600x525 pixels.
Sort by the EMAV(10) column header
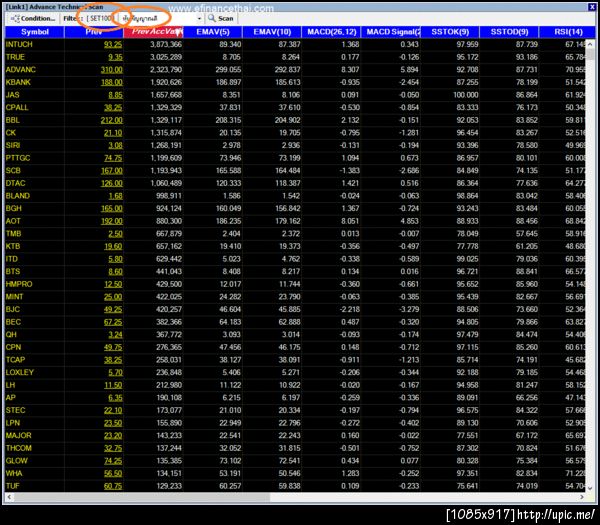272,32
